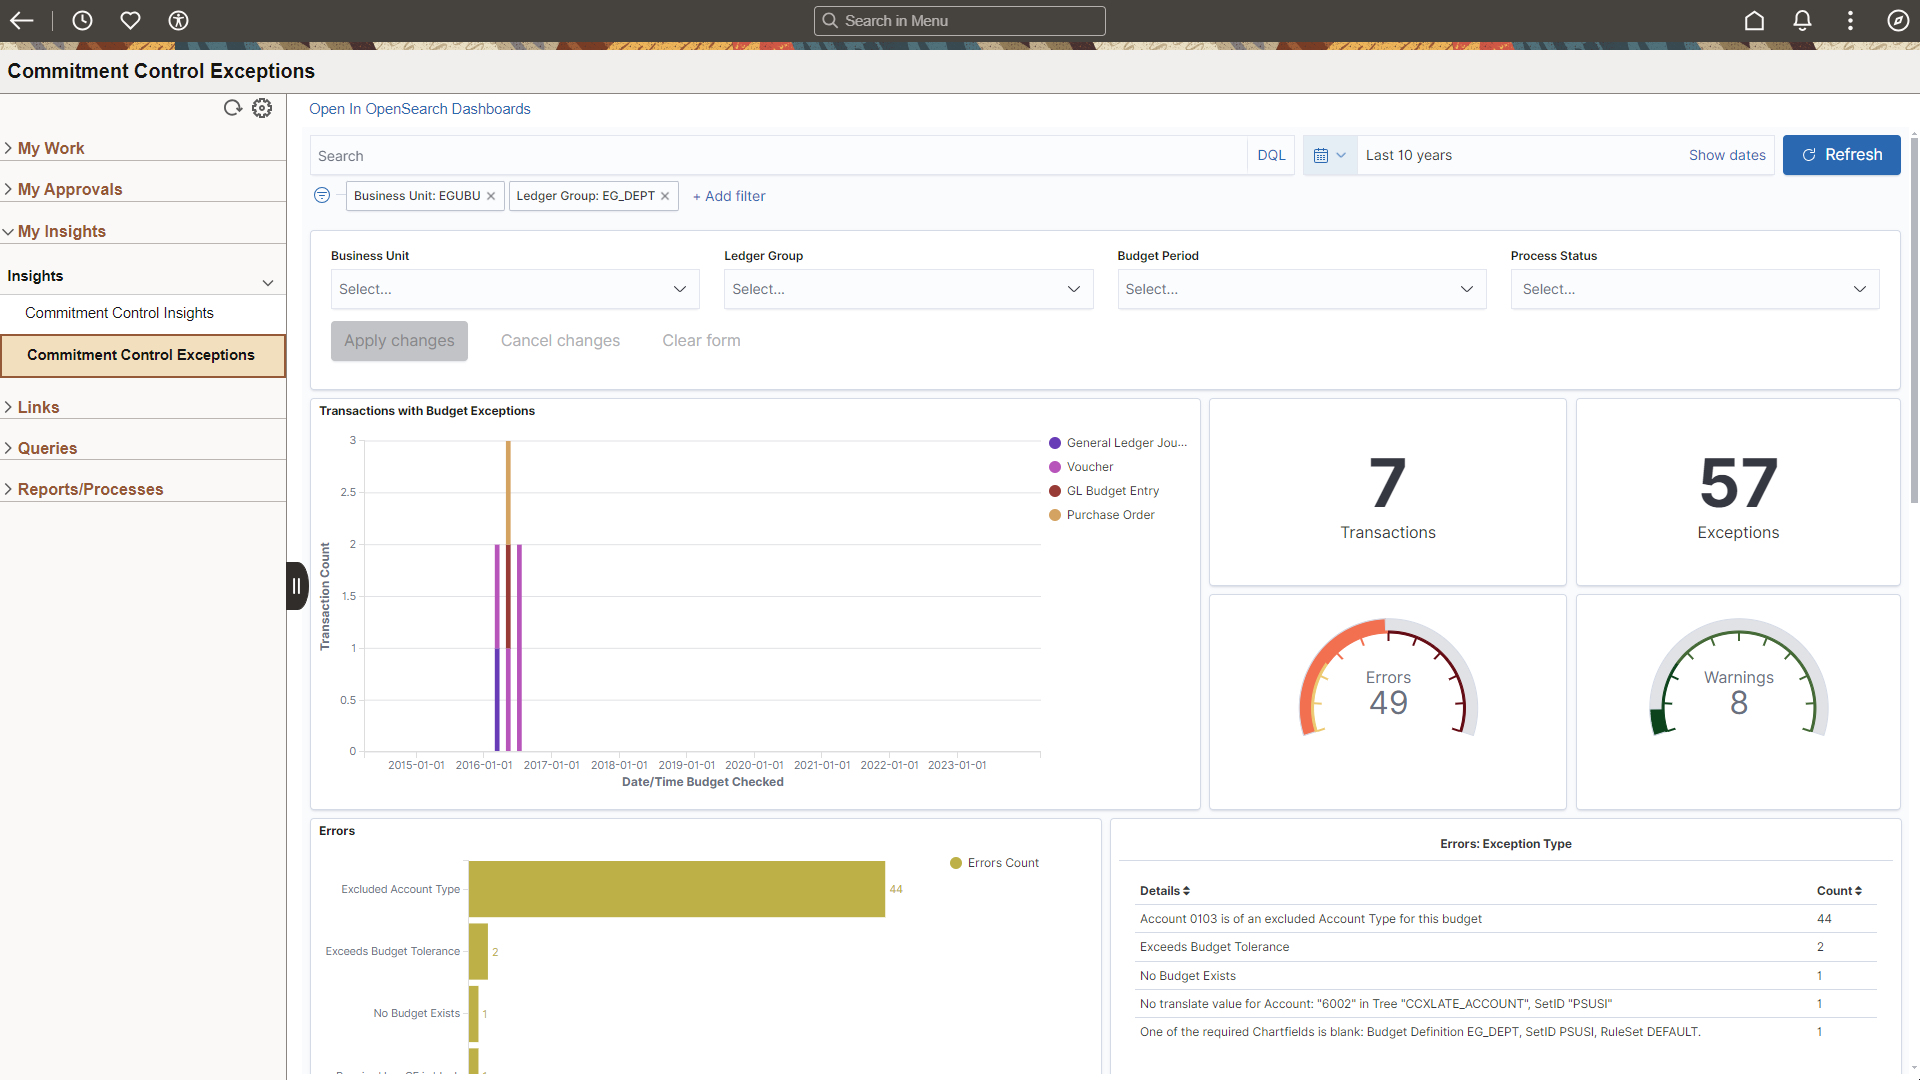Click the calendar/date picker icon
1920x1080 pixels.
pos(1321,156)
